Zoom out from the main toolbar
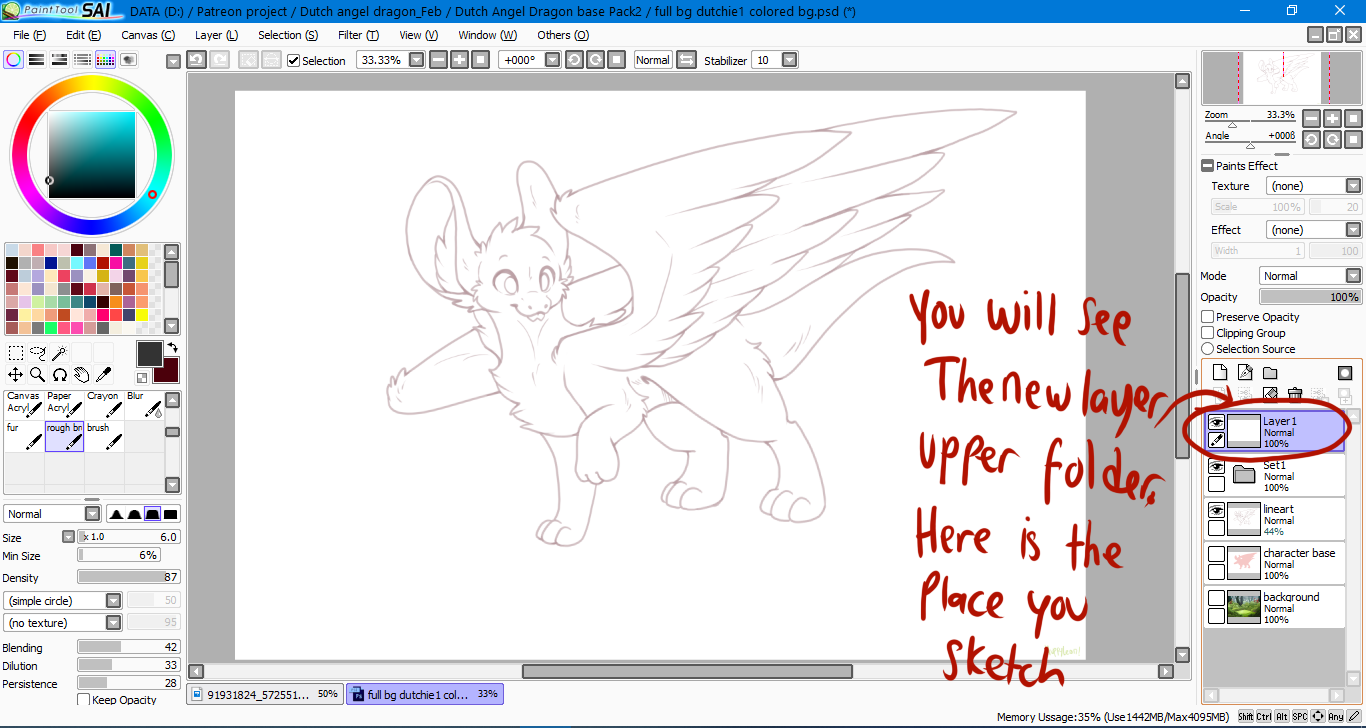The height and width of the screenshot is (728, 1366). click(x=438, y=60)
